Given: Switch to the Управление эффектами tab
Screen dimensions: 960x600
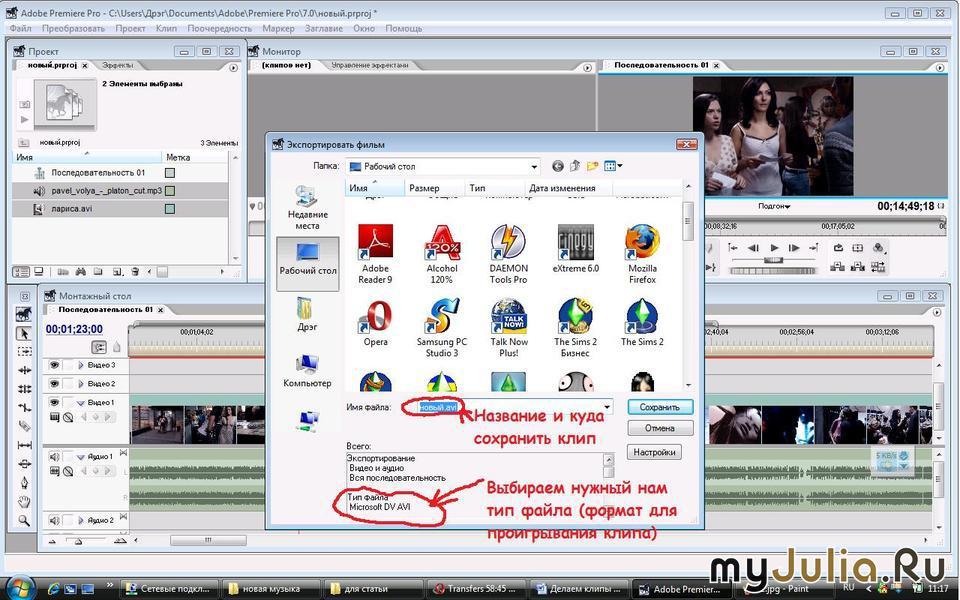Looking at the screenshot, I should (370, 65).
